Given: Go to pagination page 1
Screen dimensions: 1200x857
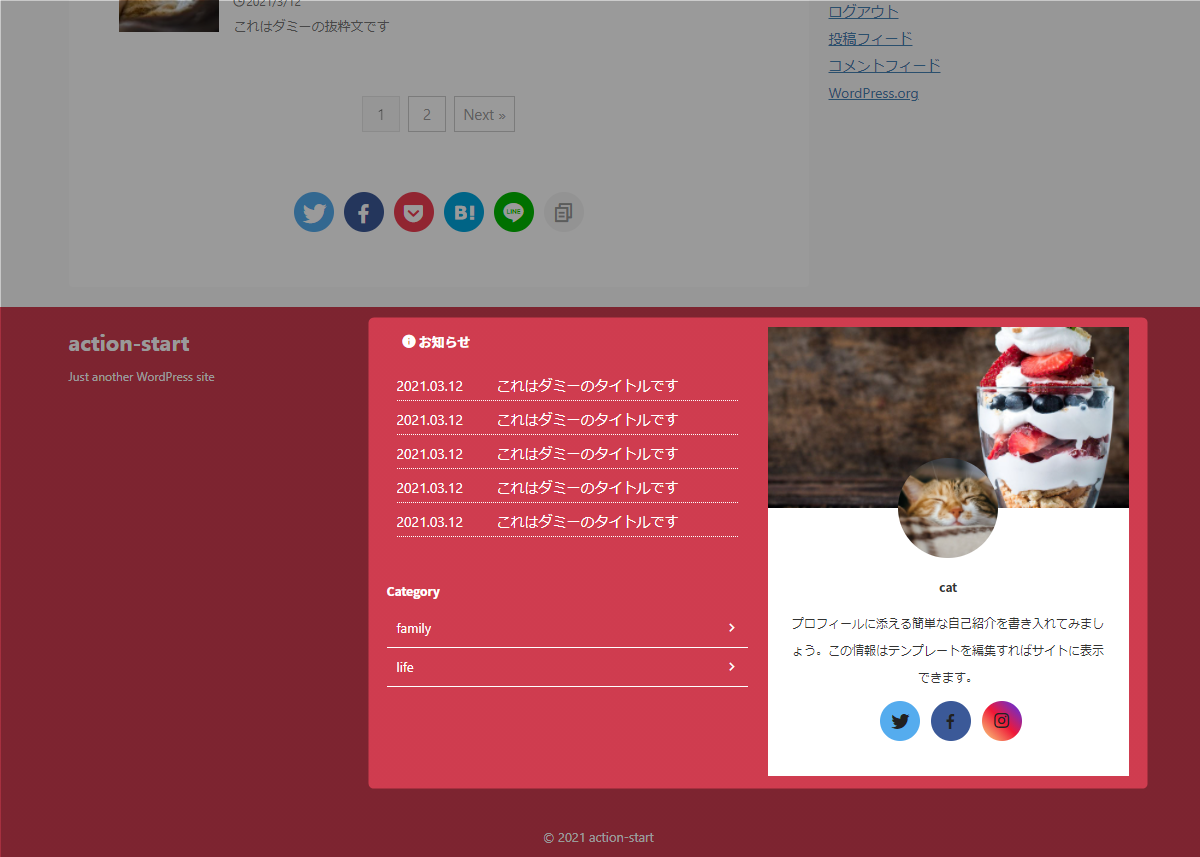Looking at the screenshot, I should 381,114.
